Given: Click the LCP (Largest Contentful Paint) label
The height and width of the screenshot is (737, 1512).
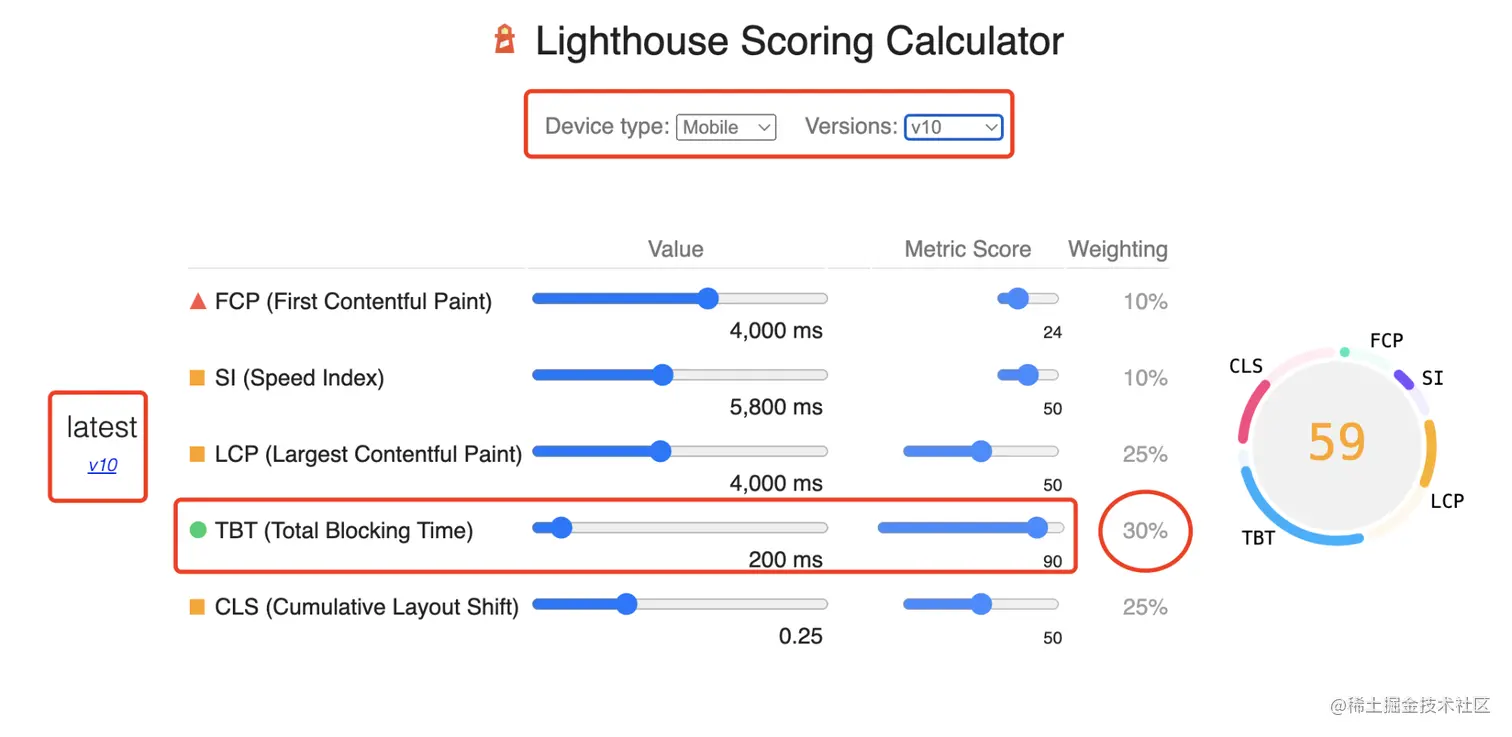Looking at the screenshot, I should point(368,454).
